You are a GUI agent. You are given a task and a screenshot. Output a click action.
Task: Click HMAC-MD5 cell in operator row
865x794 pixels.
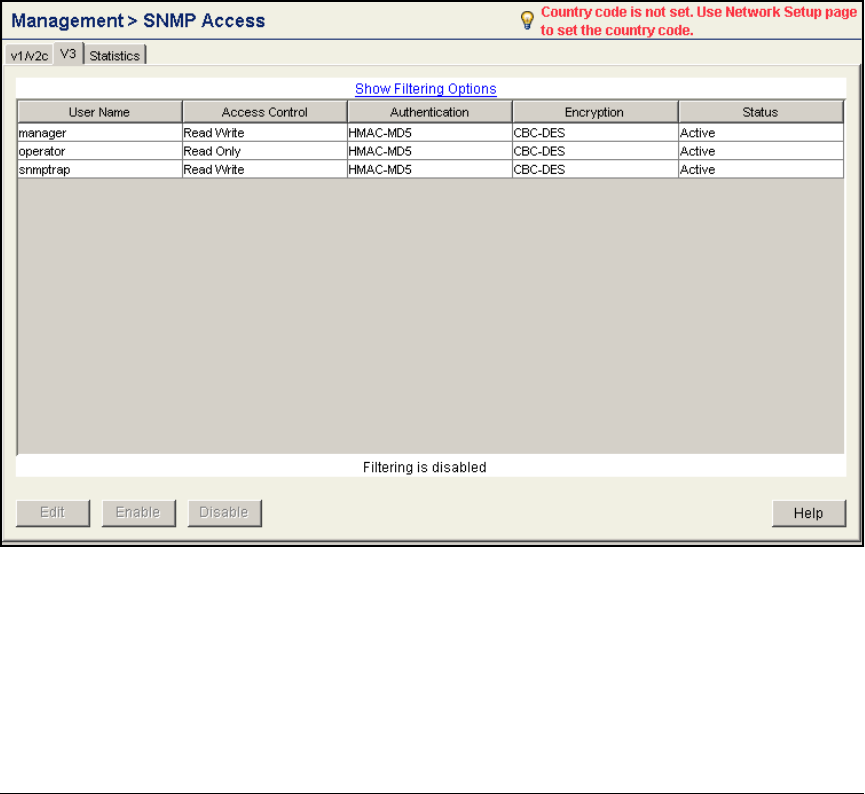[430, 151]
